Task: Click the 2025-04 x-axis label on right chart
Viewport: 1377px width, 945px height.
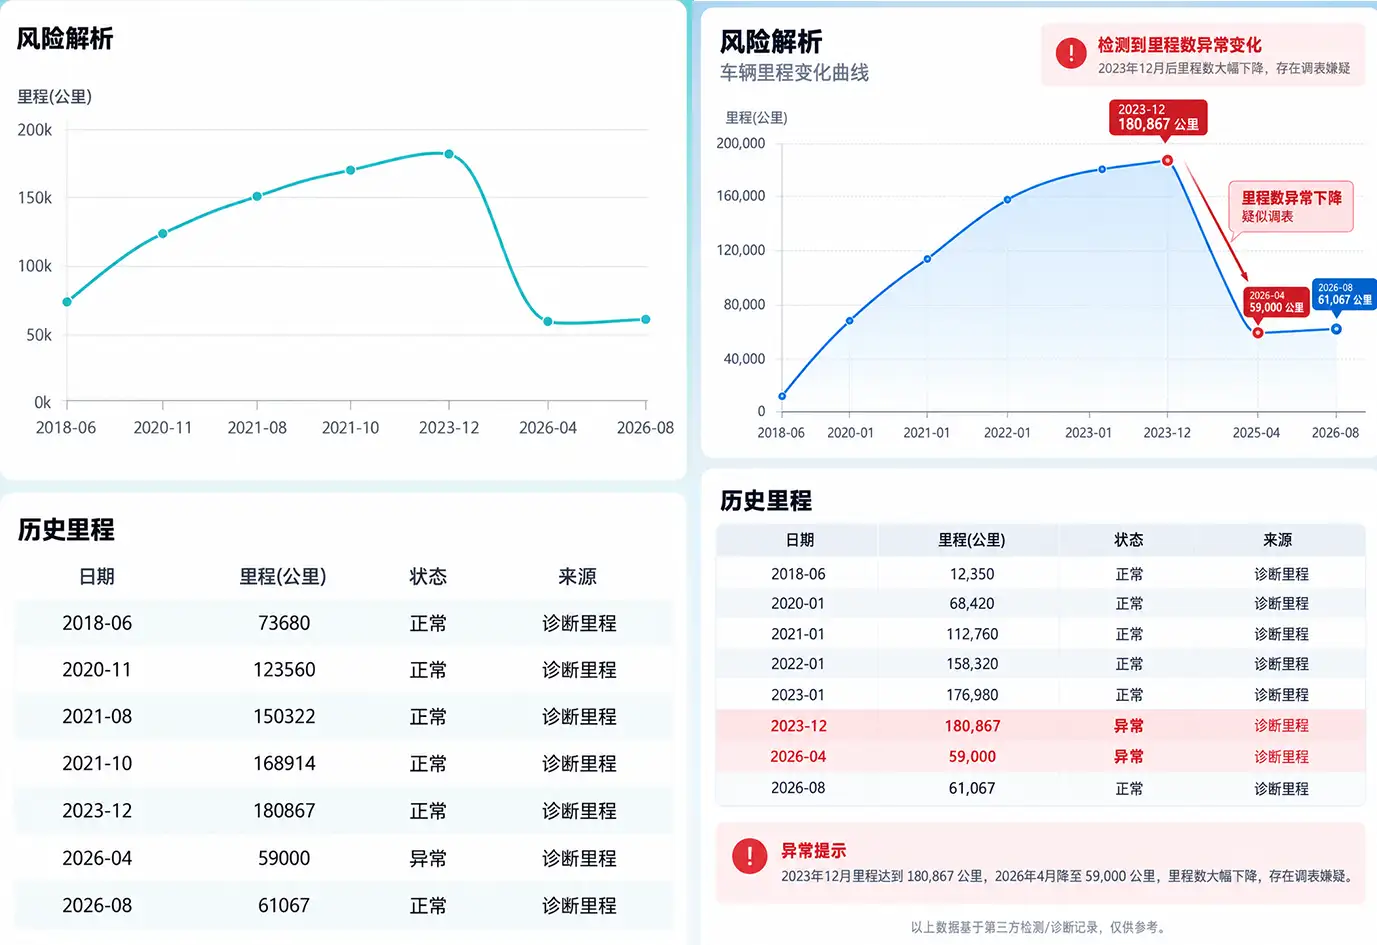Action: click(1256, 433)
